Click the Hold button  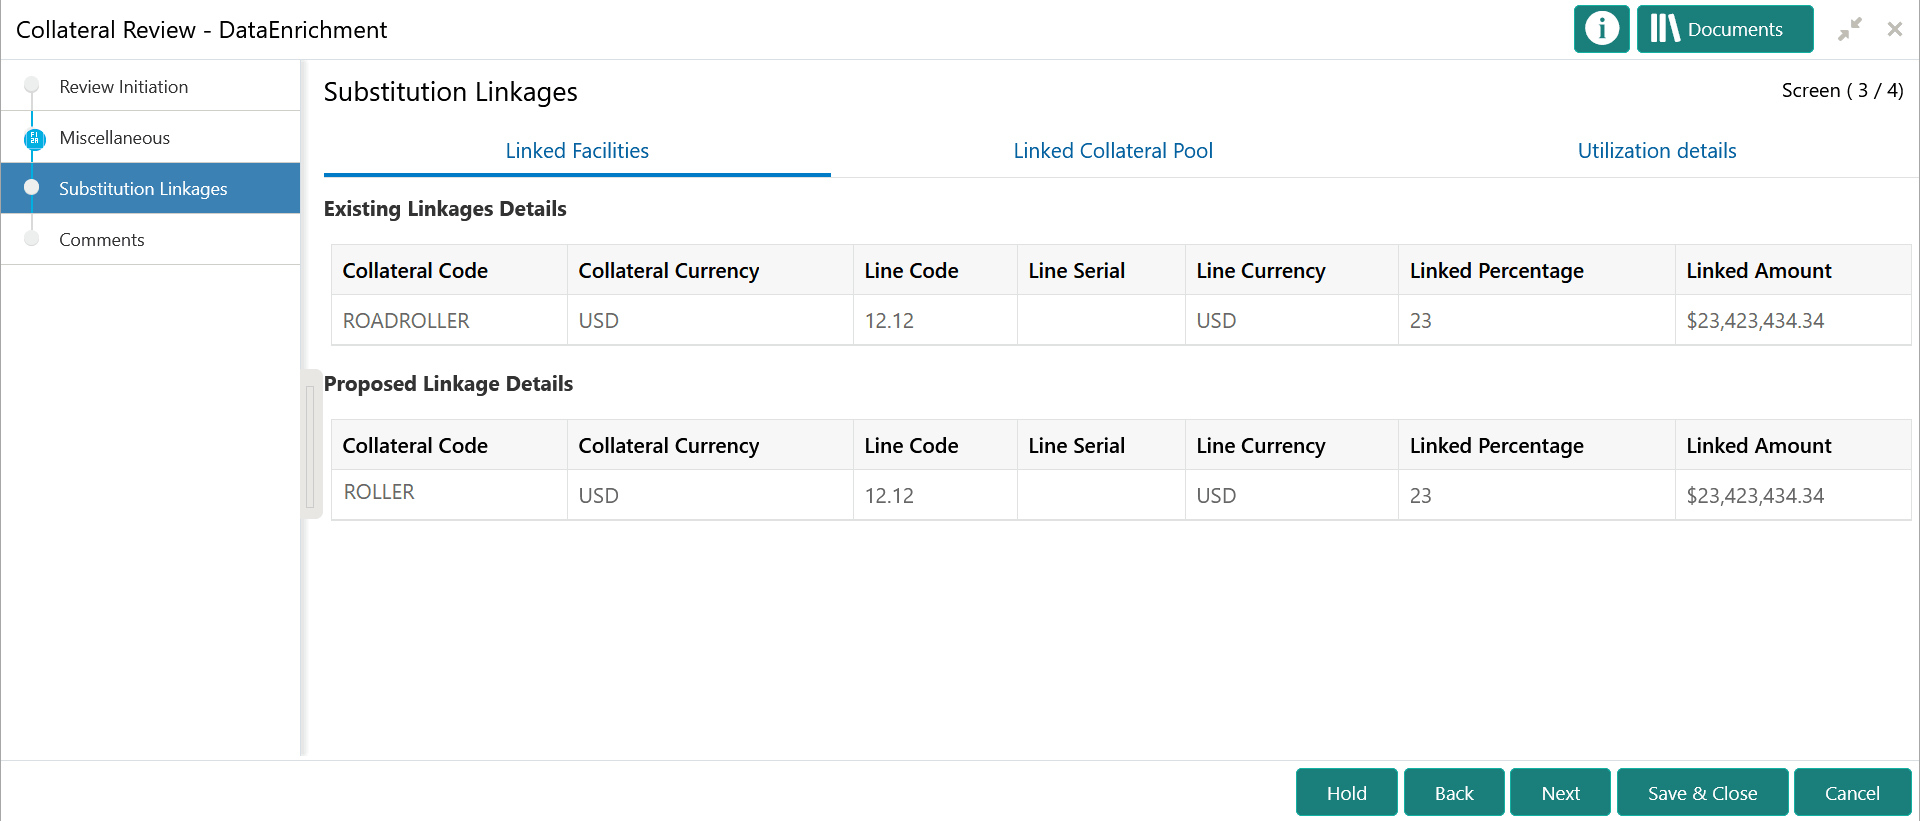click(1346, 793)
